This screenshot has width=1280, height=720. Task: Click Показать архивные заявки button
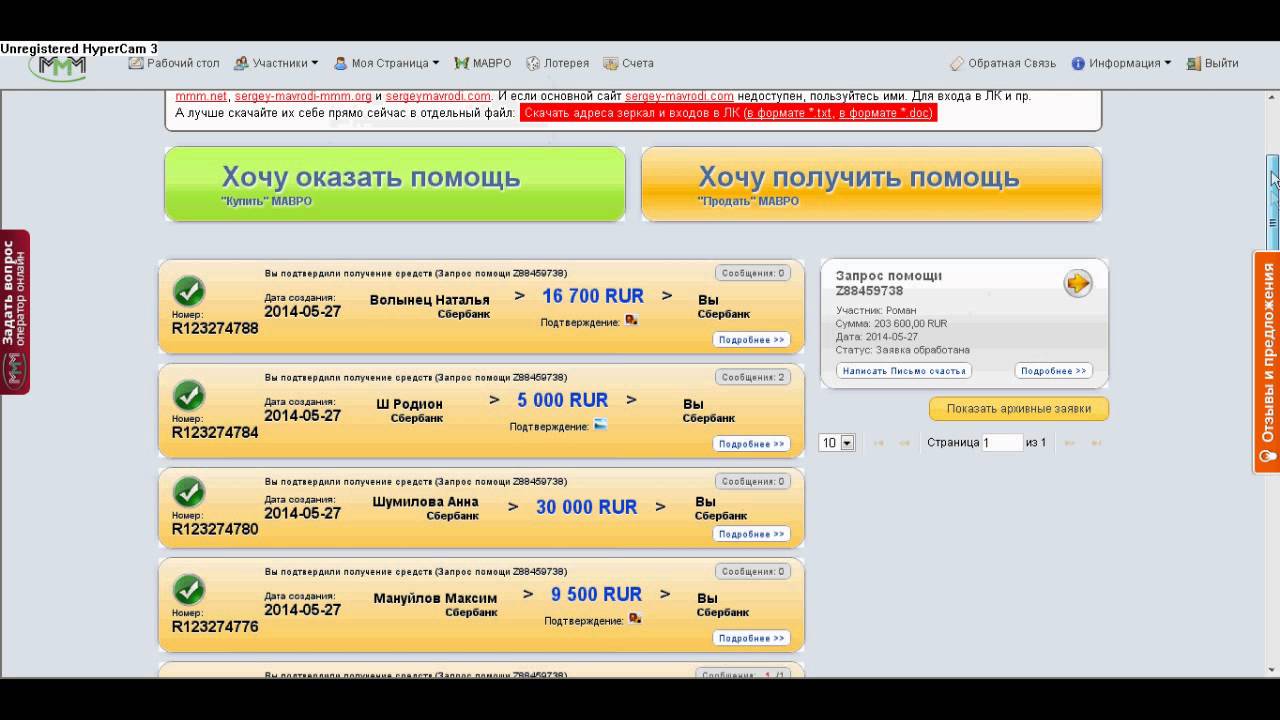(1019, 408)
